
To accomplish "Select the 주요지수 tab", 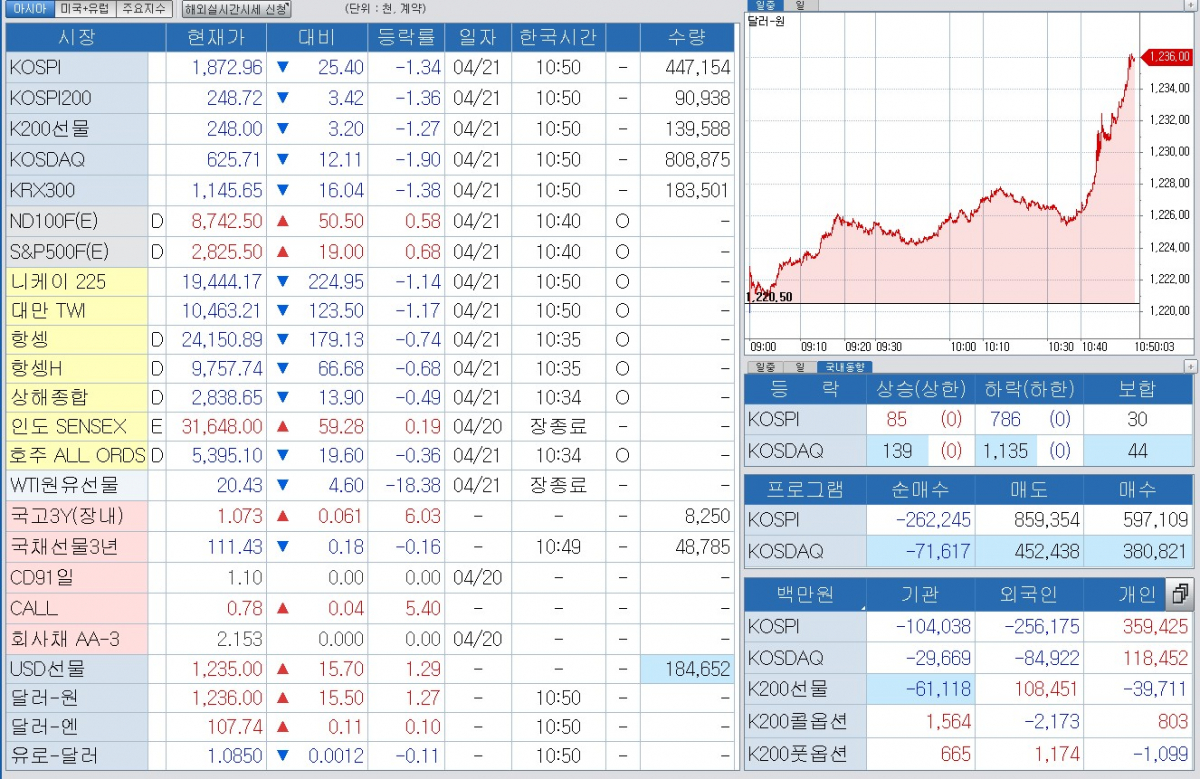I will (144, 9).
